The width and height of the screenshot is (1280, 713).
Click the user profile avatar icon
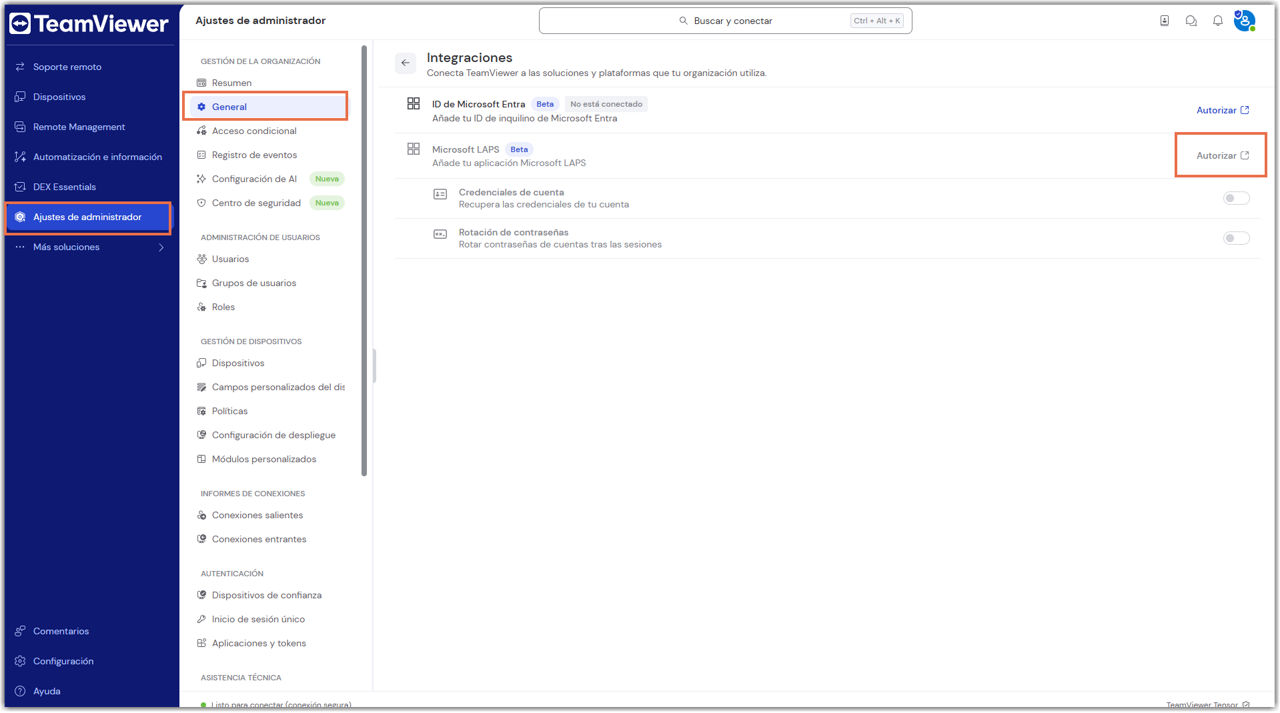1244,21
